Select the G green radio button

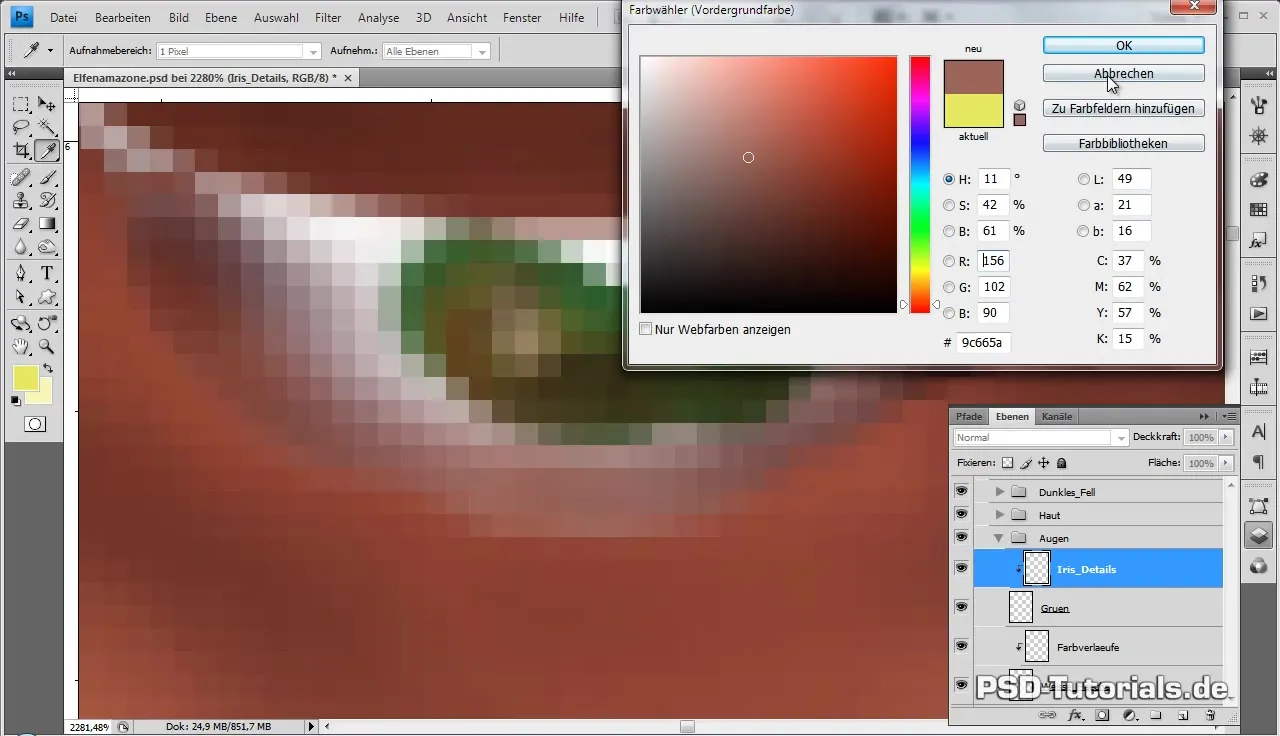click(949, 287)
